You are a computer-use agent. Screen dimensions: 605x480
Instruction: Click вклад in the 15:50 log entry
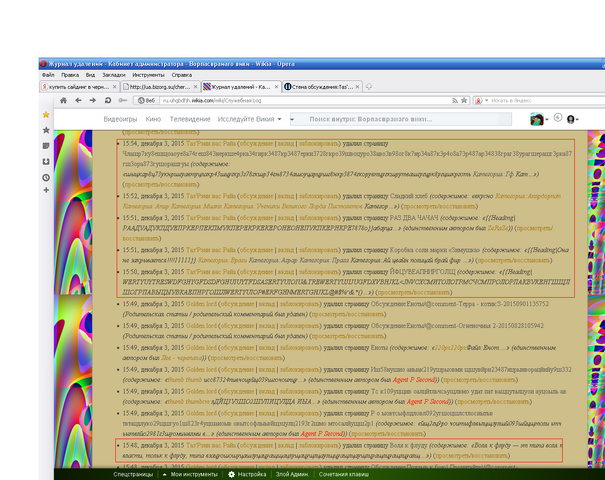pyautogui.click(x=286, y=272)
